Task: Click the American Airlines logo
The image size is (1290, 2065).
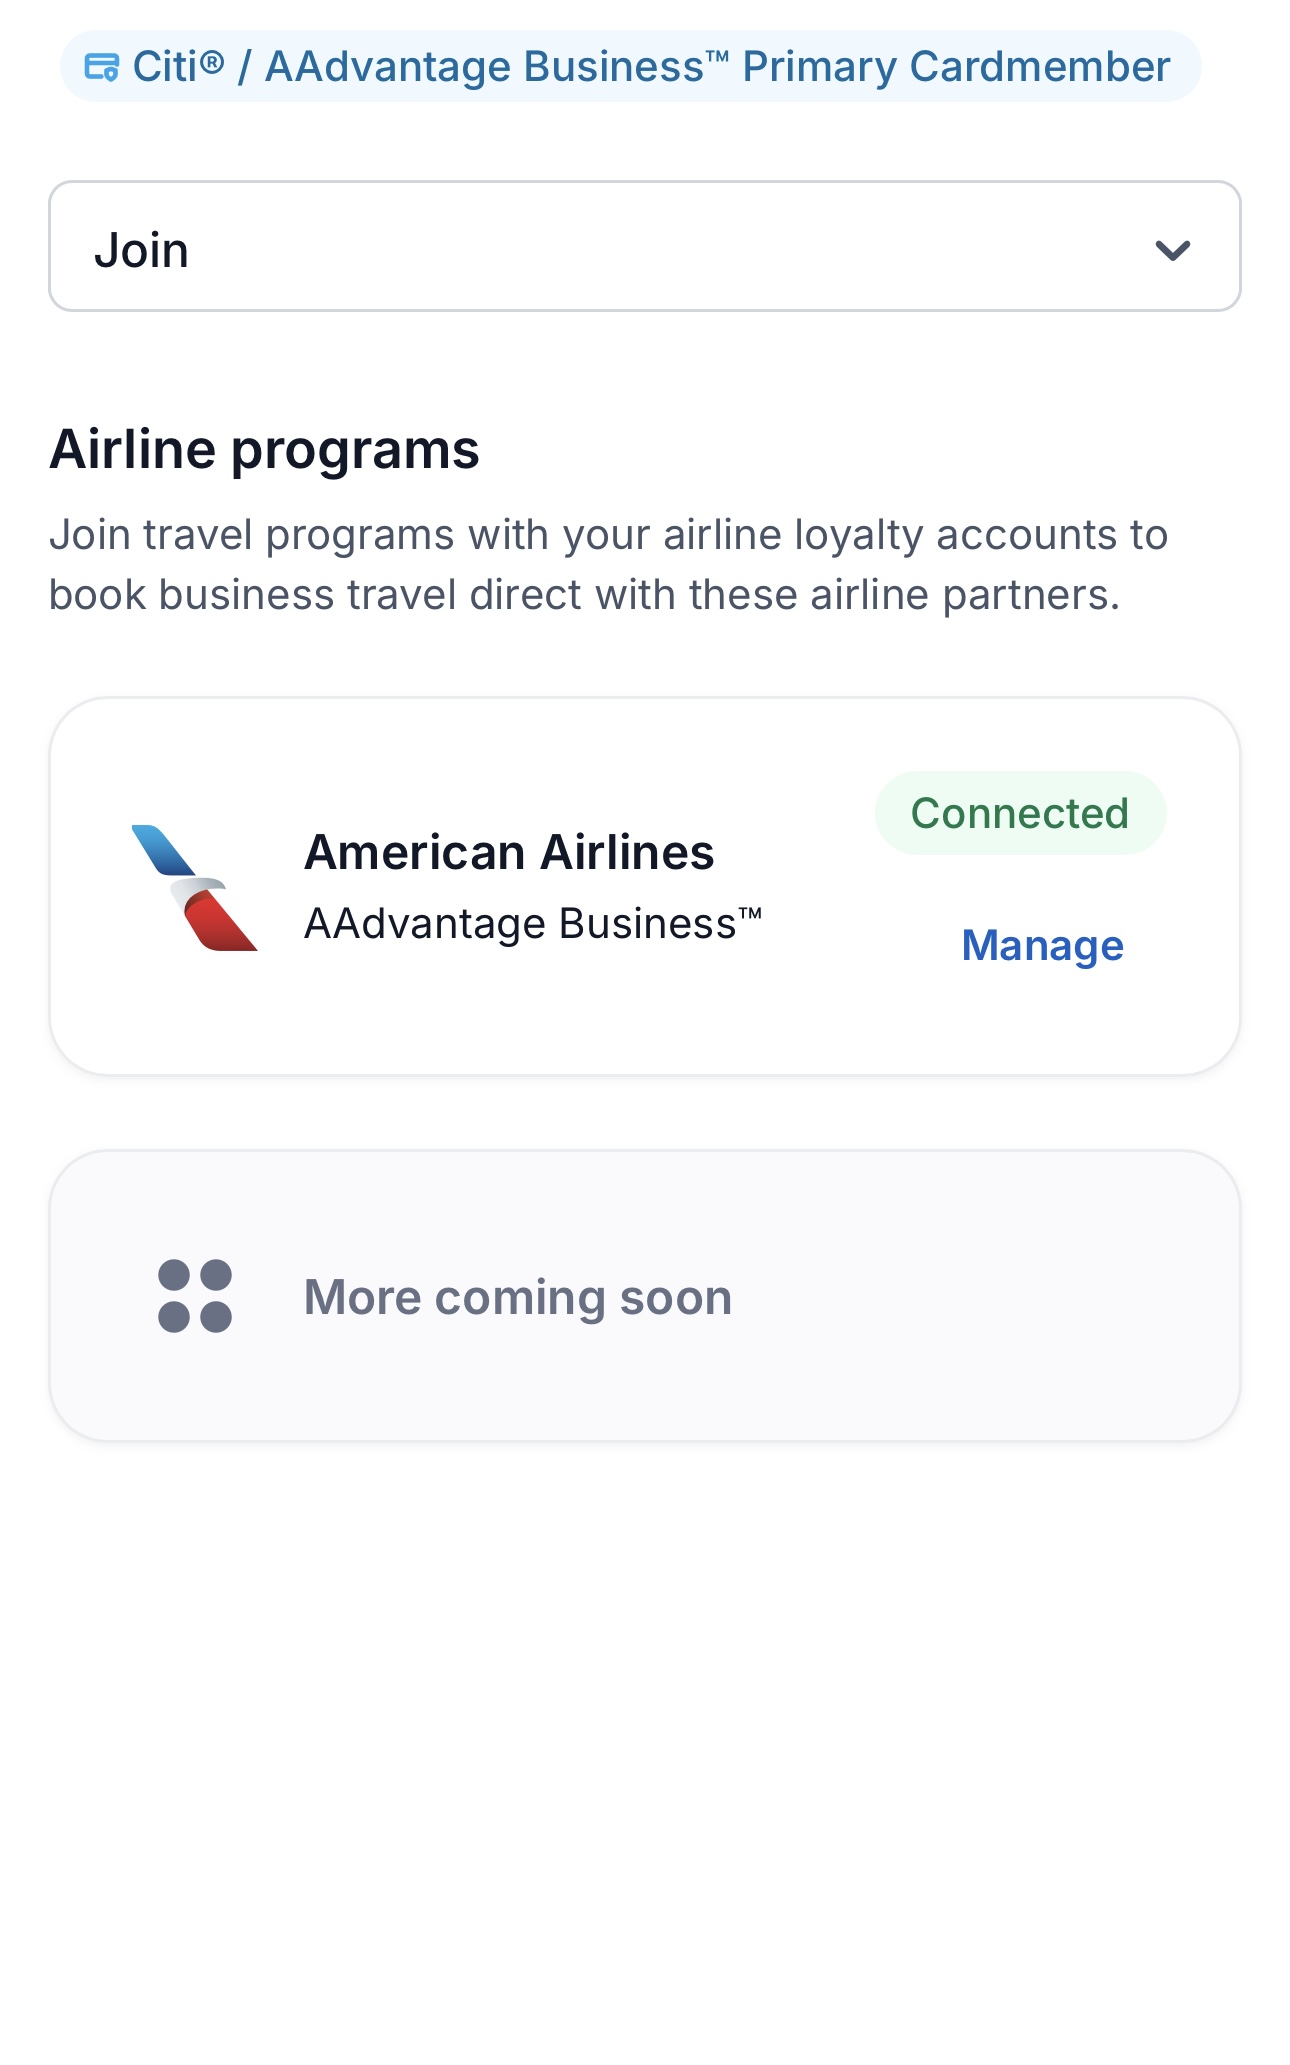Action: pos(194,887)
